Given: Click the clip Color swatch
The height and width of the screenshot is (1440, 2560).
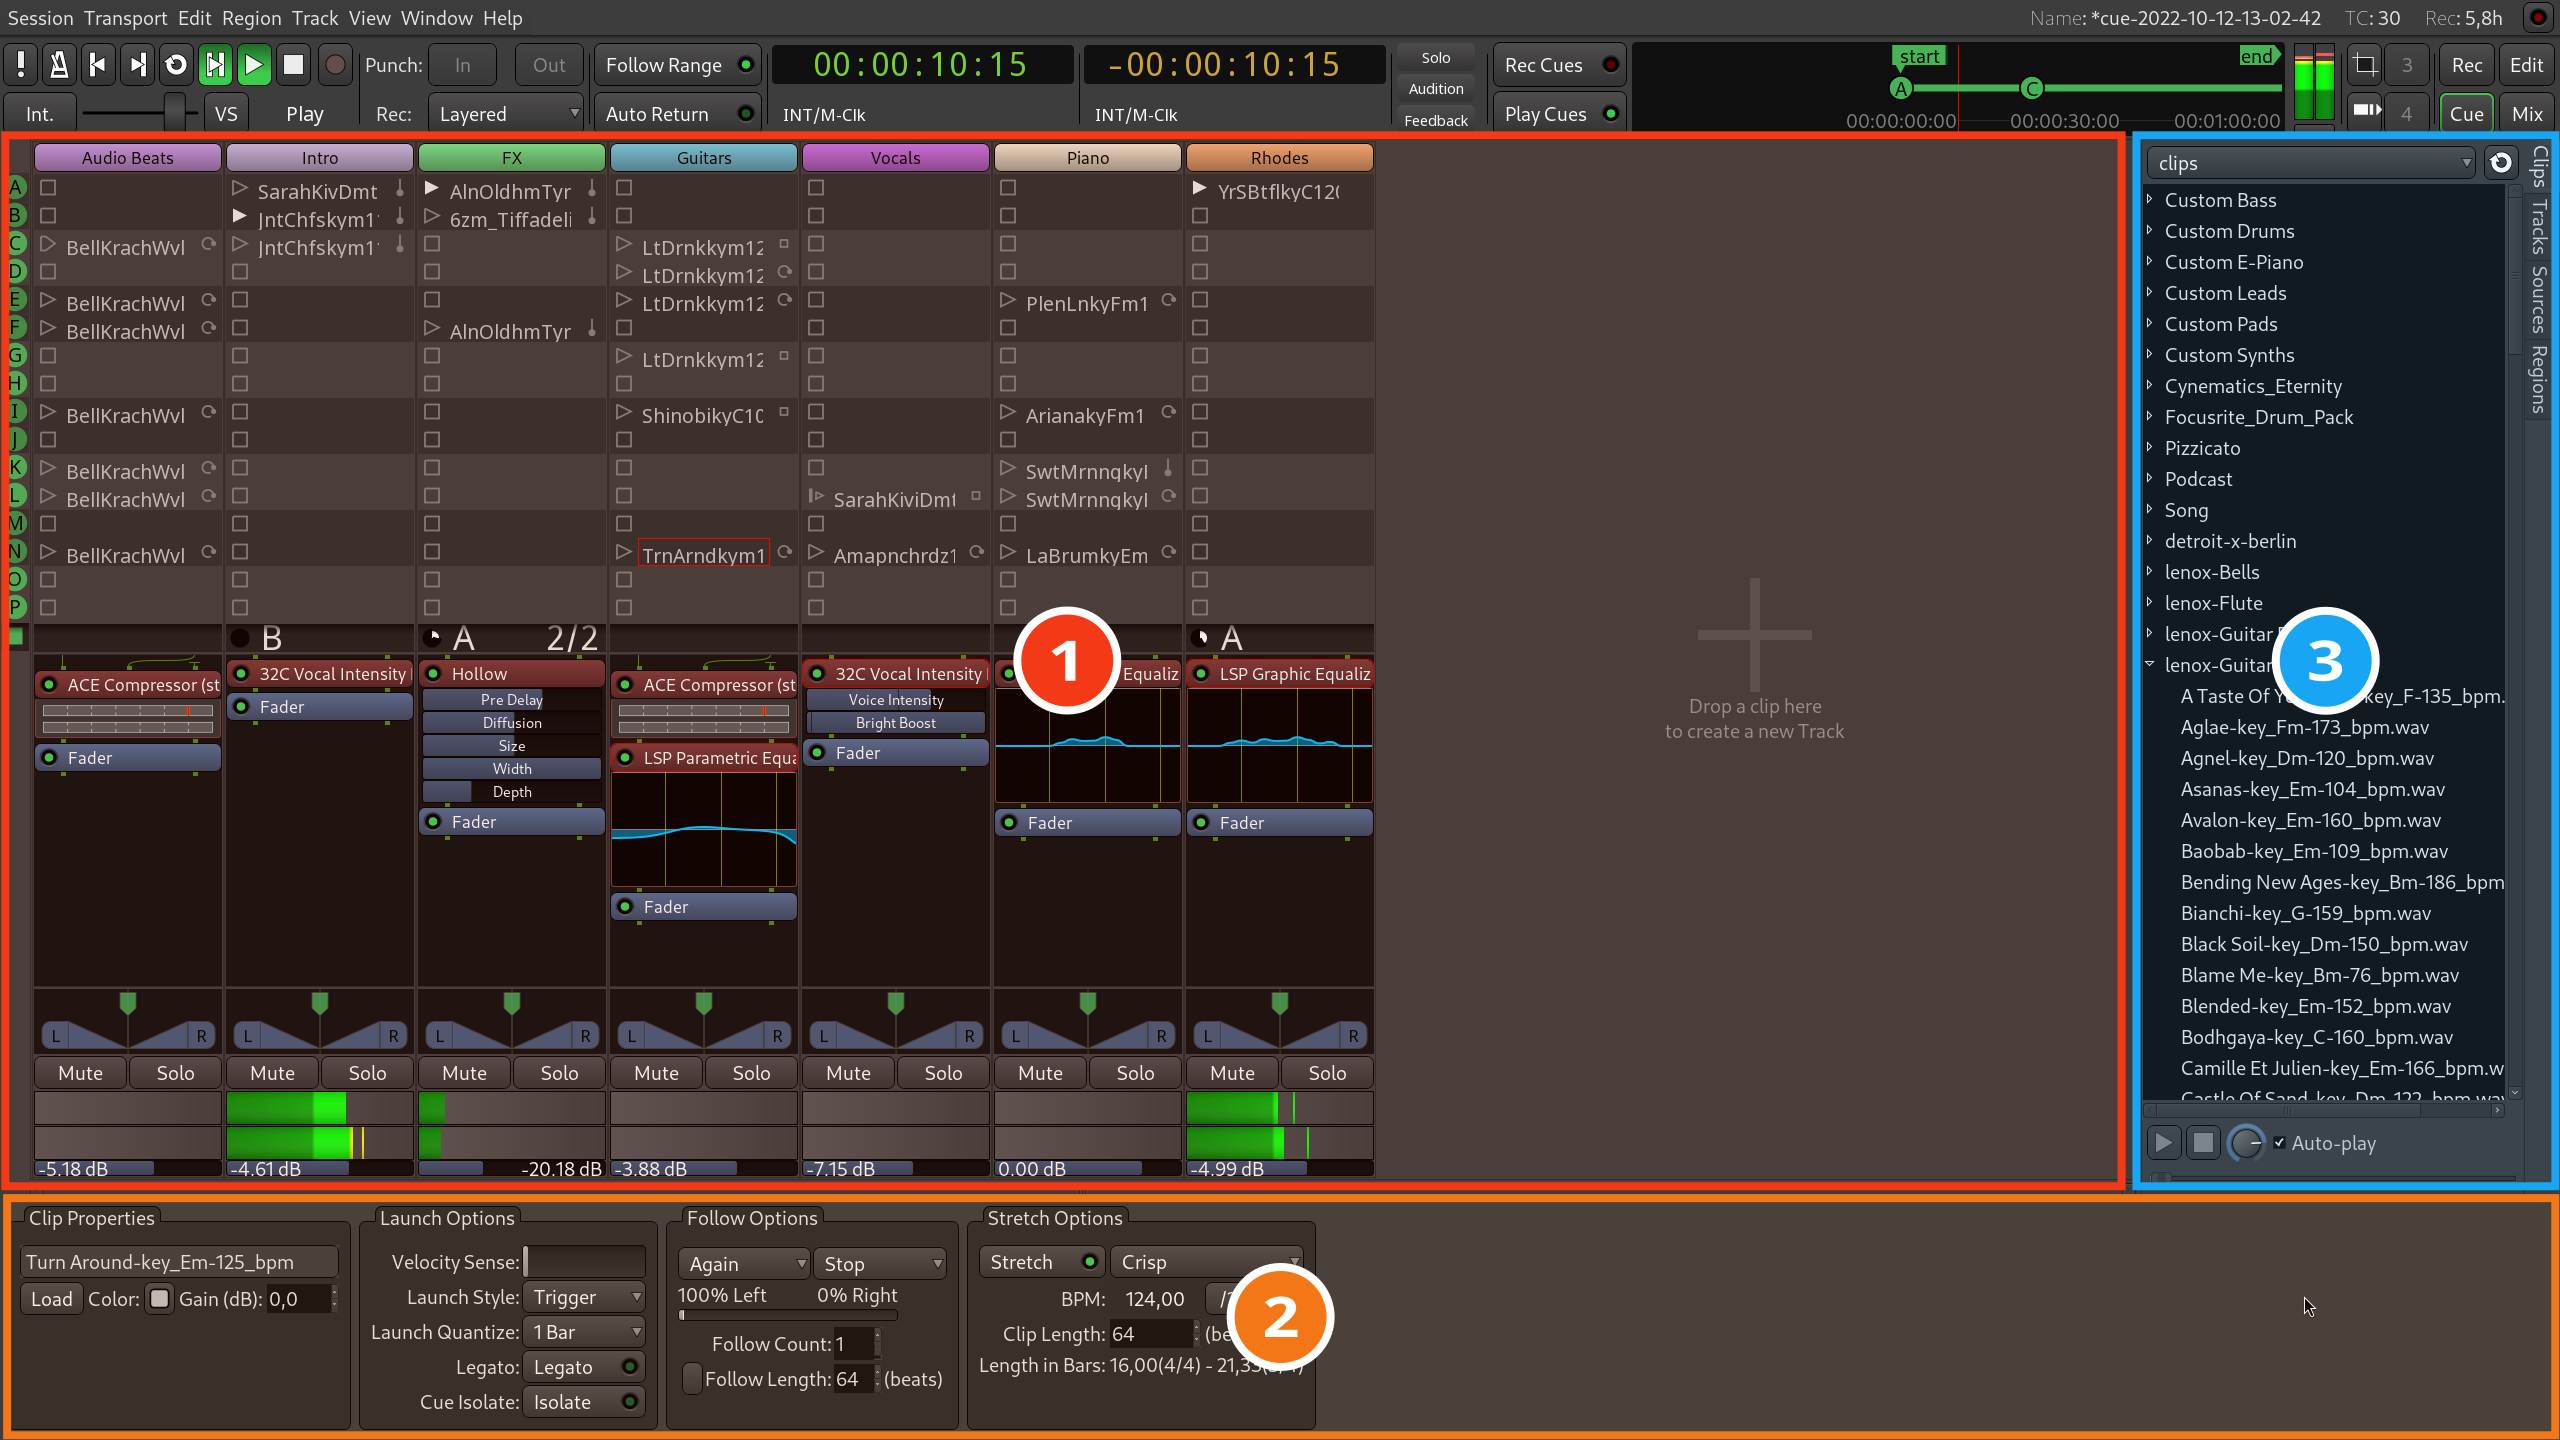Looking at the screenshot, I should (x=159, y=1299).
